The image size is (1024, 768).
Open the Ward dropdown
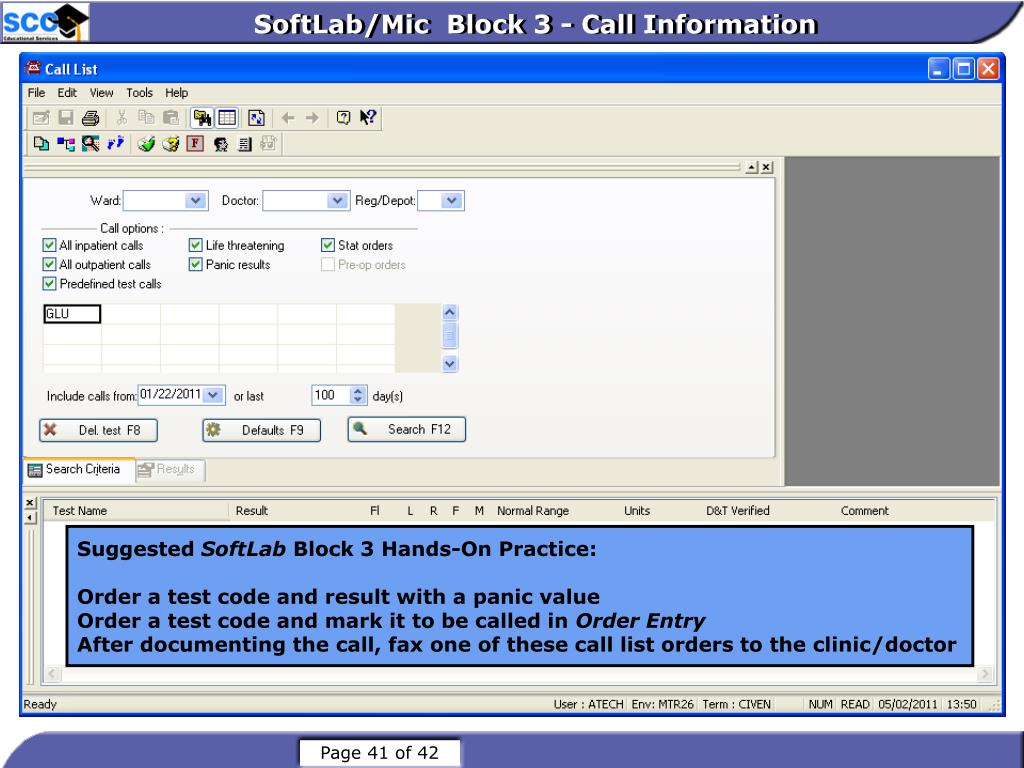click(195, 200)
